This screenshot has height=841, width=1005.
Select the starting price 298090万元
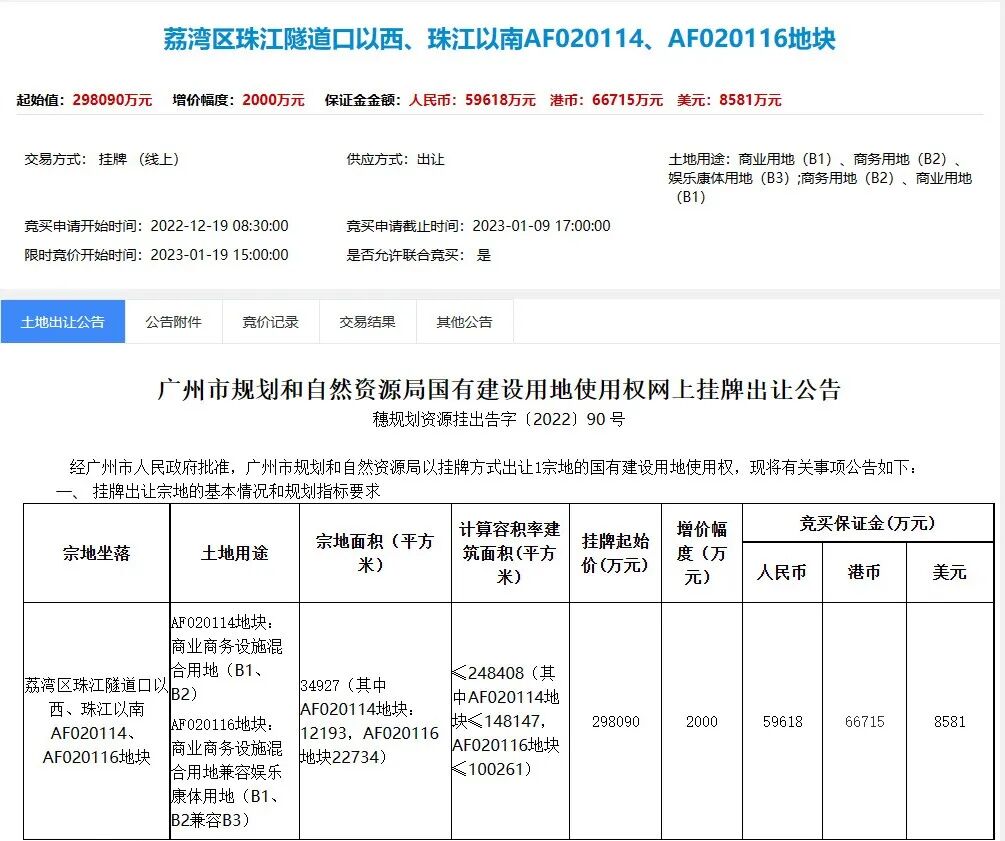point(113,99)
